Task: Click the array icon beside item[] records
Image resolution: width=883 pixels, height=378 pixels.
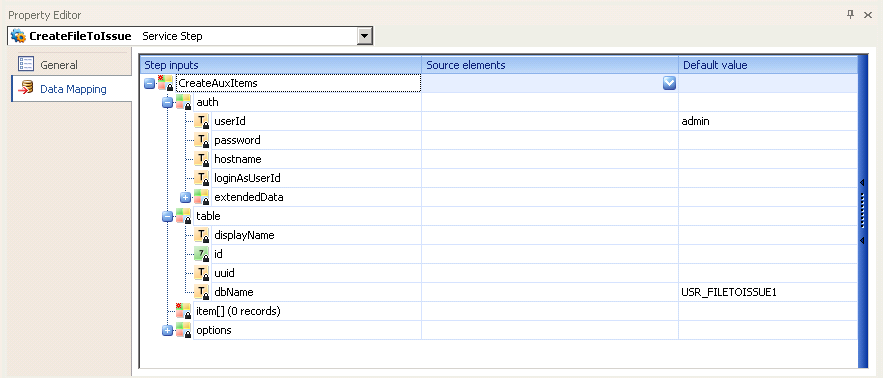Action: (x=183, y=311)
